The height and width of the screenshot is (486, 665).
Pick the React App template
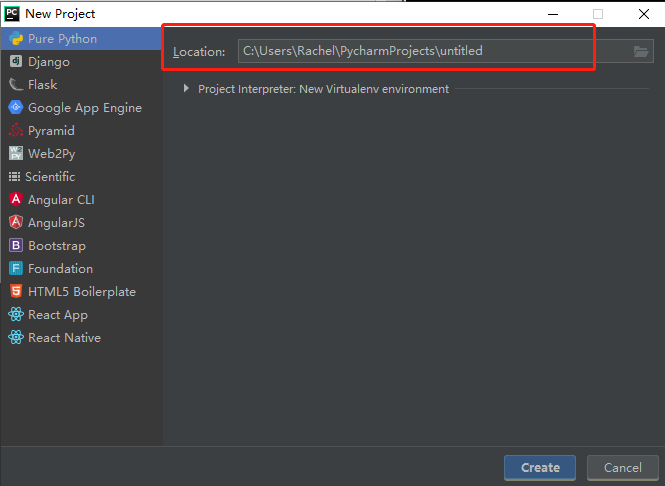pyautogui.click(x=81, y=314)
